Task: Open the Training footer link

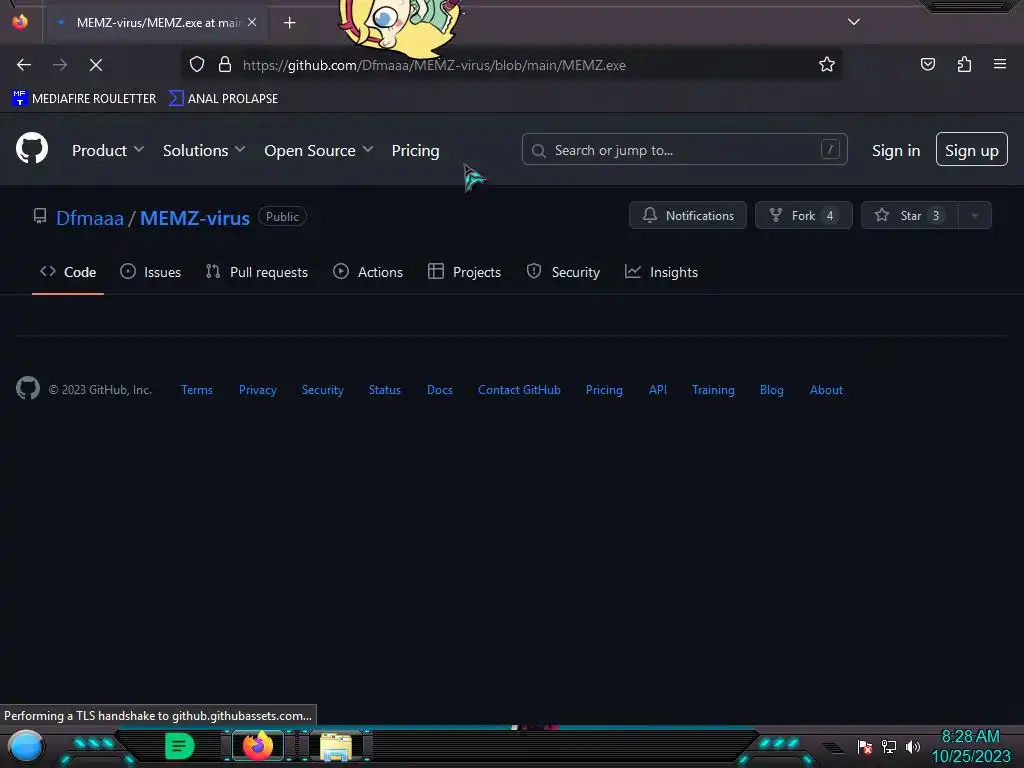Action: tap(713, 390)
